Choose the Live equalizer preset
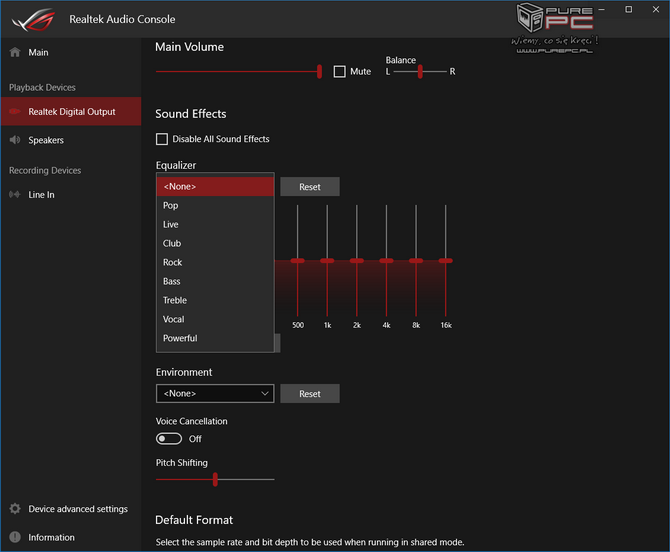 (215, 224)
